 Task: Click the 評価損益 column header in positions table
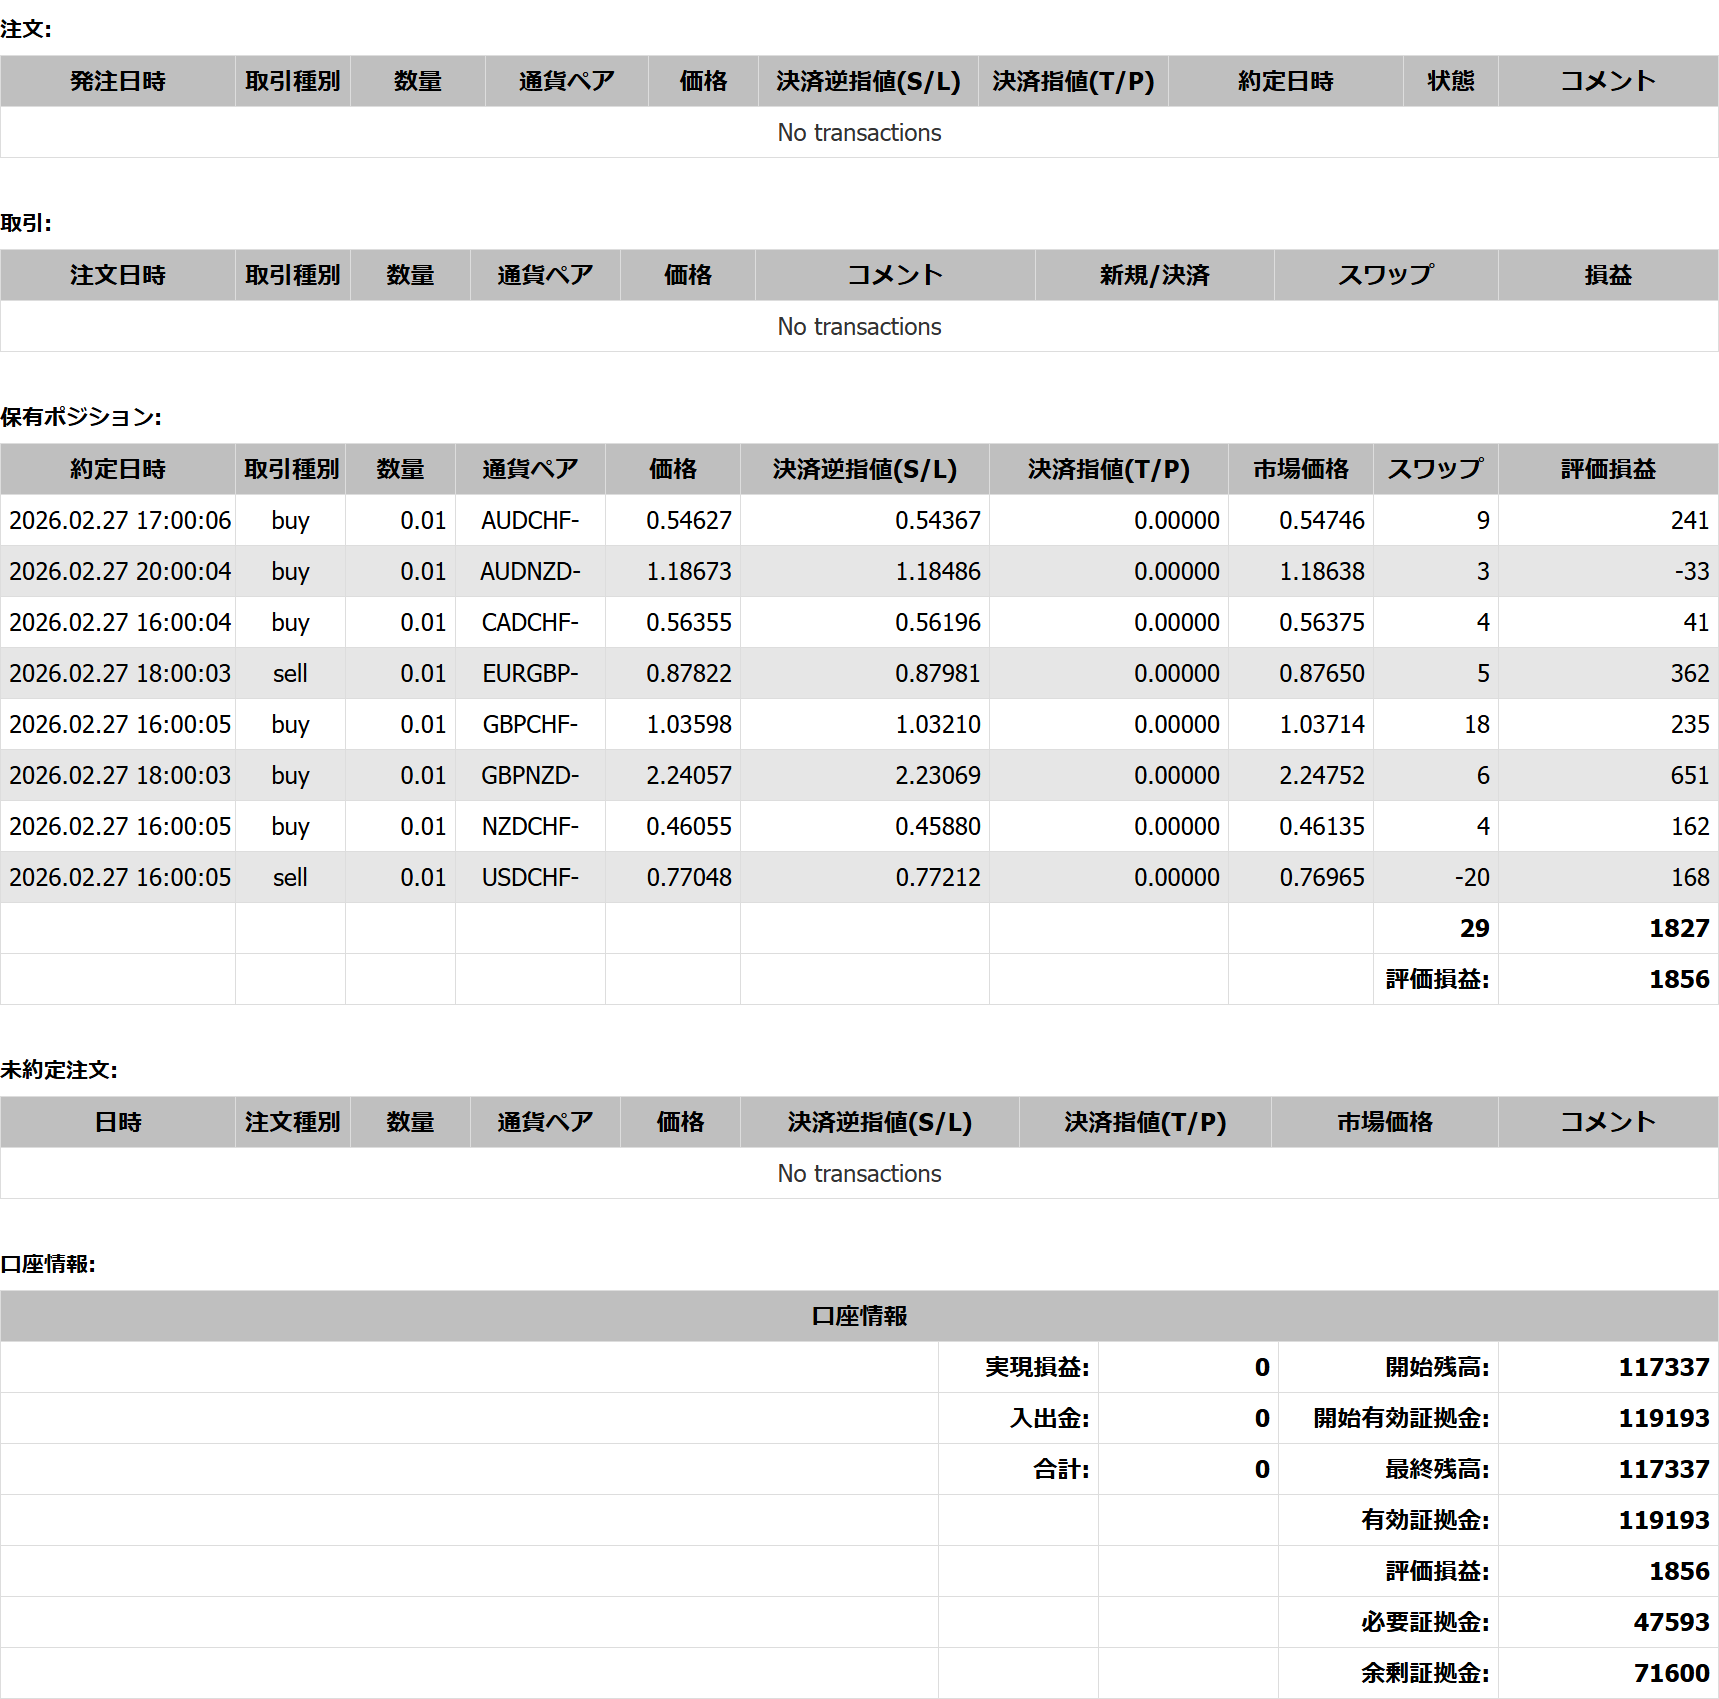coord(1607,469)
